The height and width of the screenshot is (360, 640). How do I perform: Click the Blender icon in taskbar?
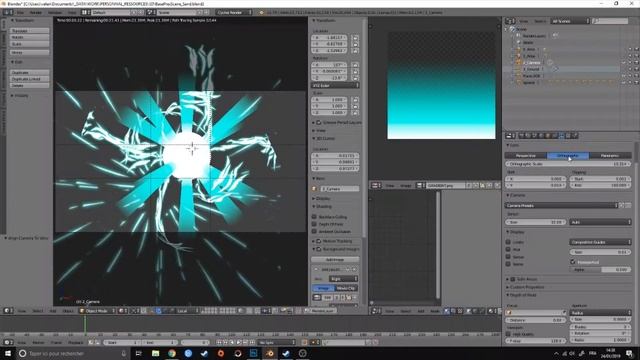270,353
